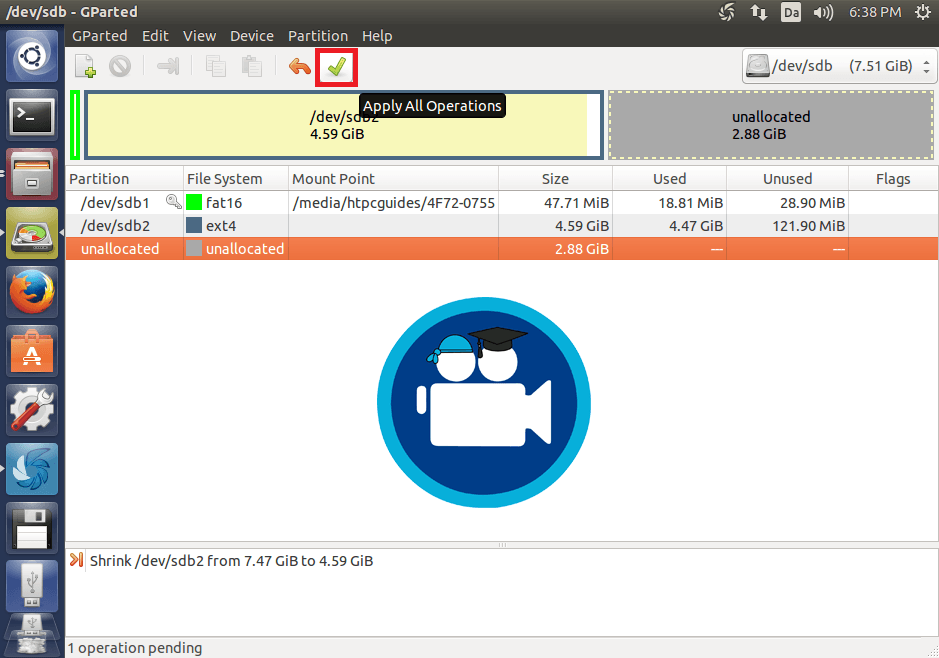Open the /dev/sdb device selector dropdown
The image size is (939, 658).
pos(839,67)
